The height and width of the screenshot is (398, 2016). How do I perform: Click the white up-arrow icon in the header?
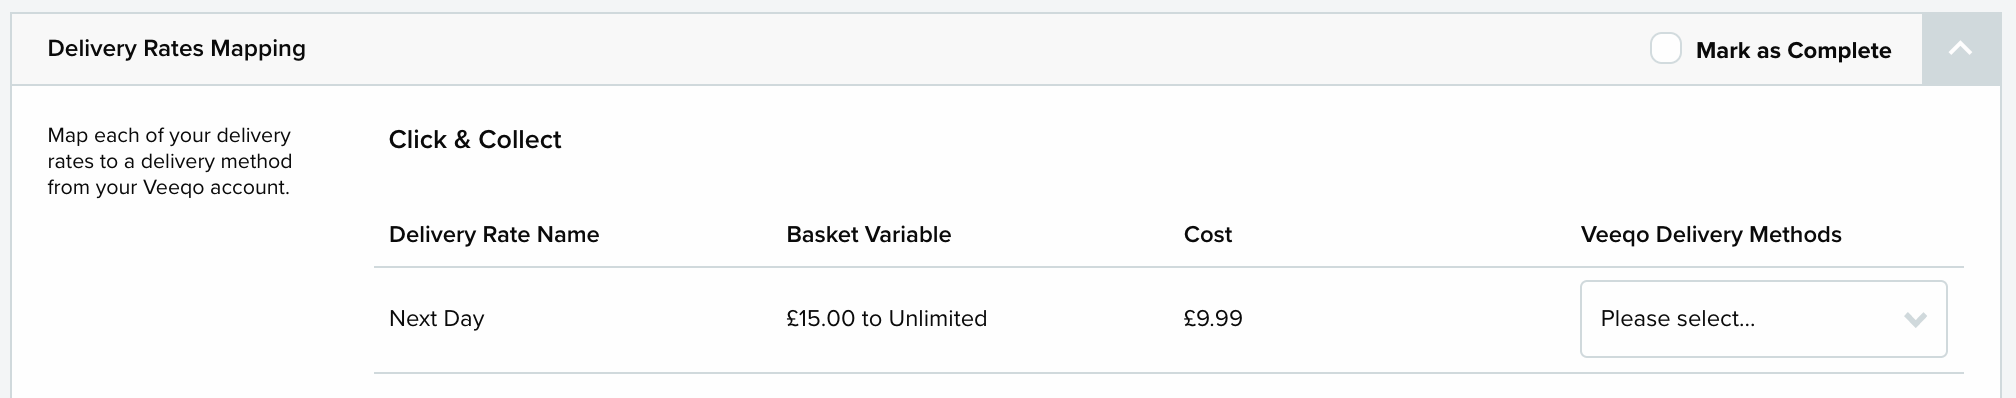1960,49
